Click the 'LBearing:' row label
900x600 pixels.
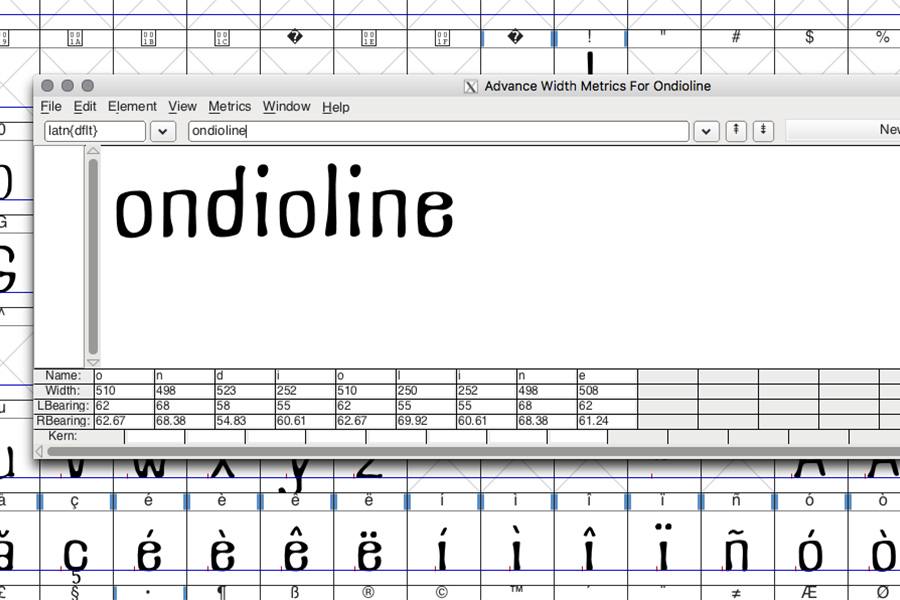point(63,405)
